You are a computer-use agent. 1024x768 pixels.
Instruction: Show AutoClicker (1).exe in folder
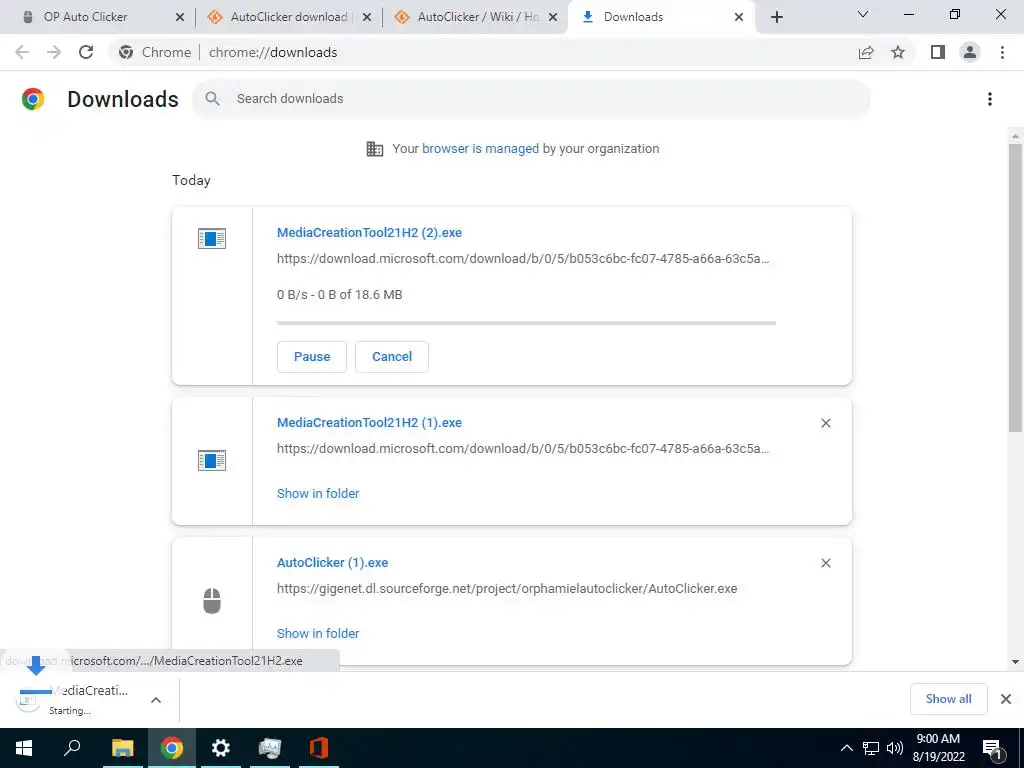(318, 633)
